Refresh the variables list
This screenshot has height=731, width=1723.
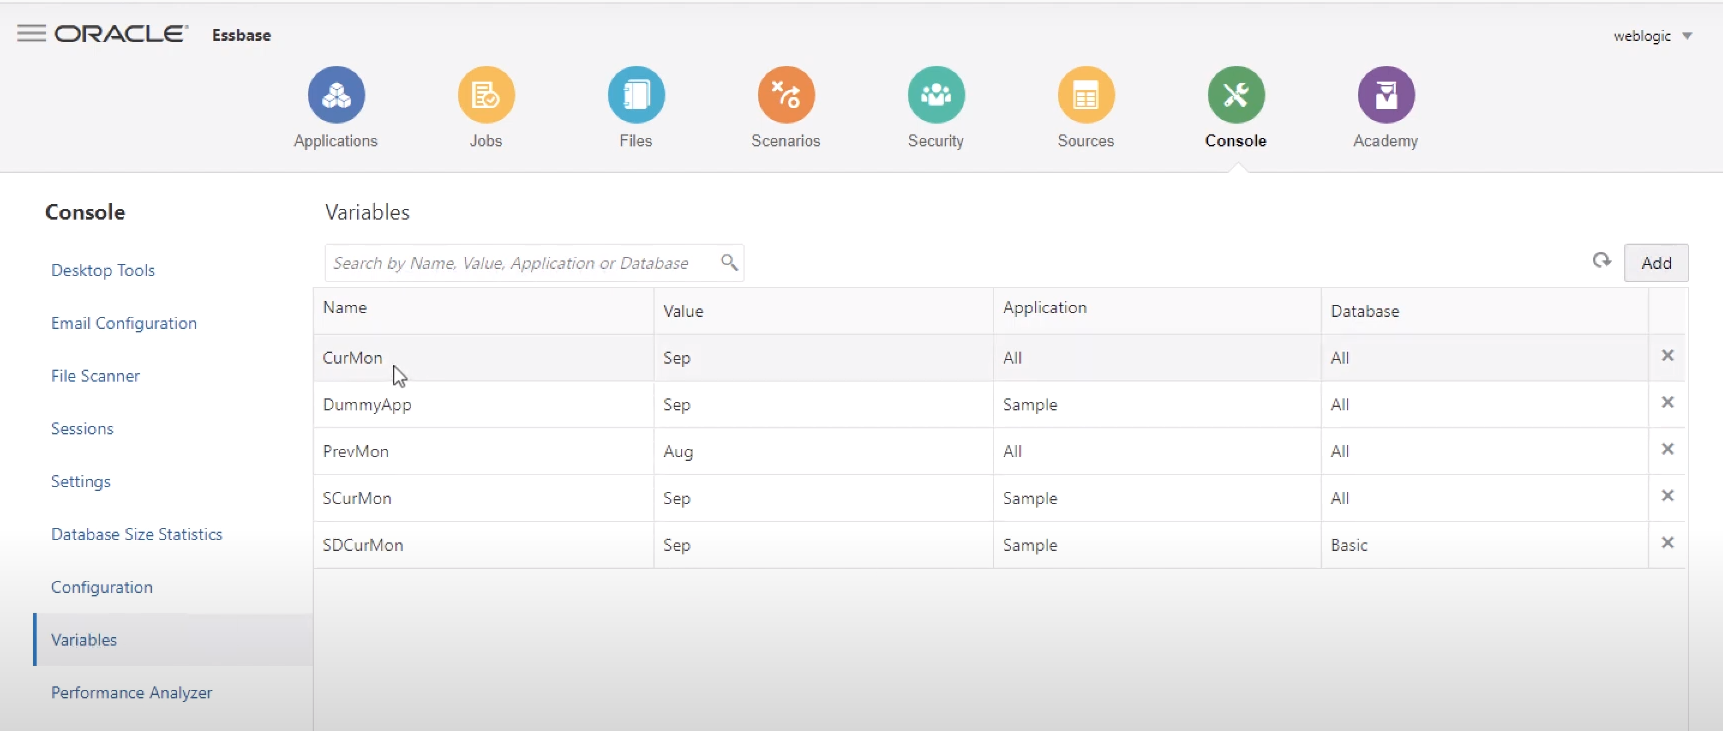(1602, 261)
